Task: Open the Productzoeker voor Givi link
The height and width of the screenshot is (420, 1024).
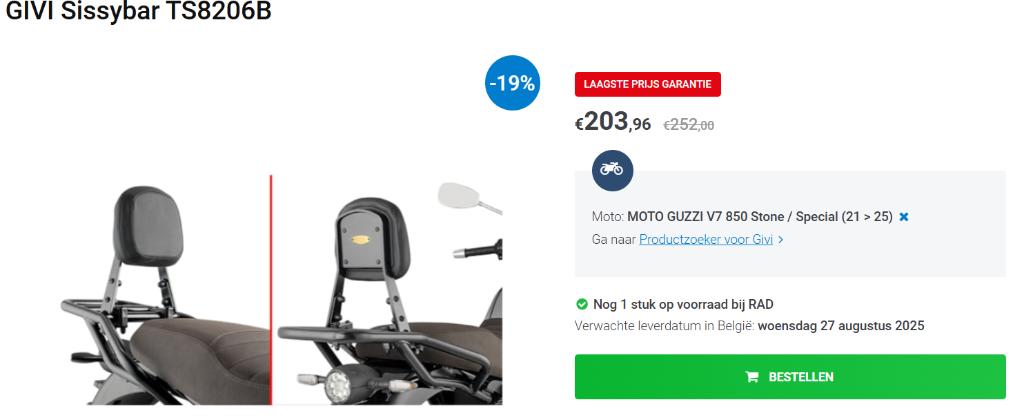Action: click(x=706, y=239)
